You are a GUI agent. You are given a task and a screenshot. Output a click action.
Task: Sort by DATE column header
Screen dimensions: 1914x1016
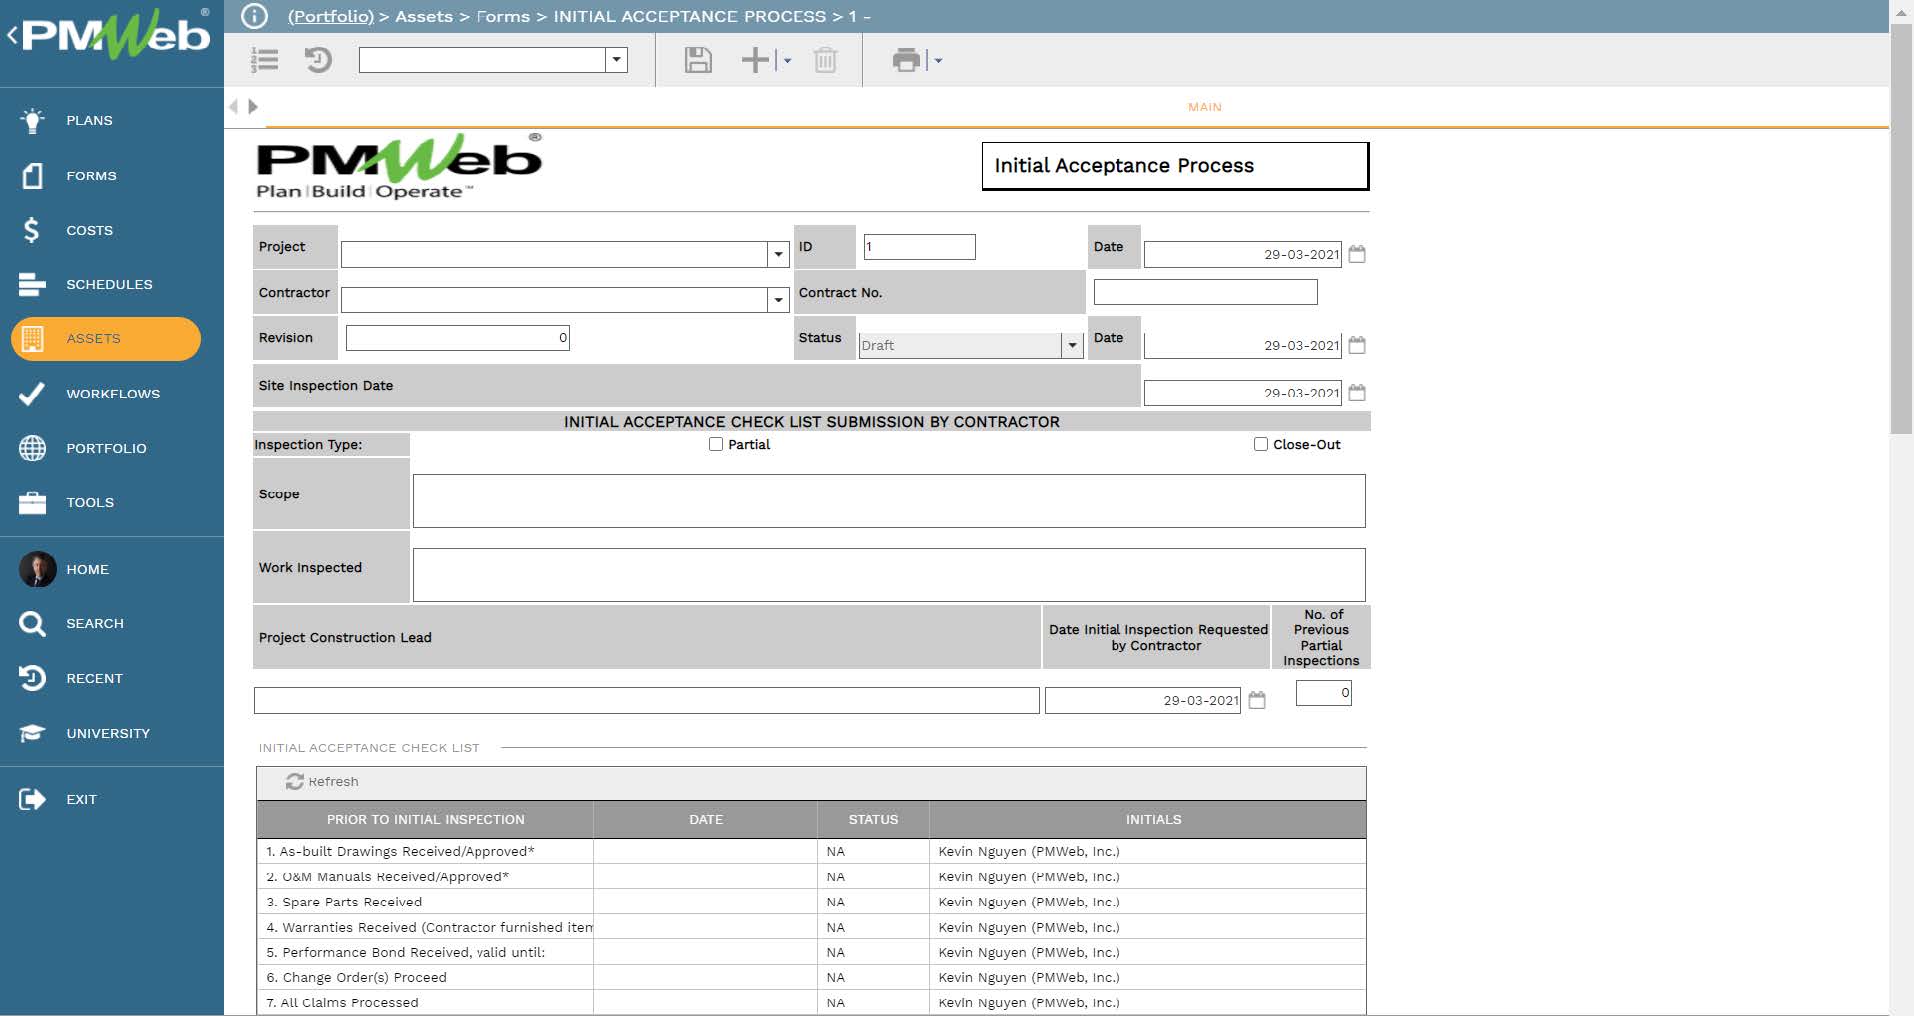point(705,819)
